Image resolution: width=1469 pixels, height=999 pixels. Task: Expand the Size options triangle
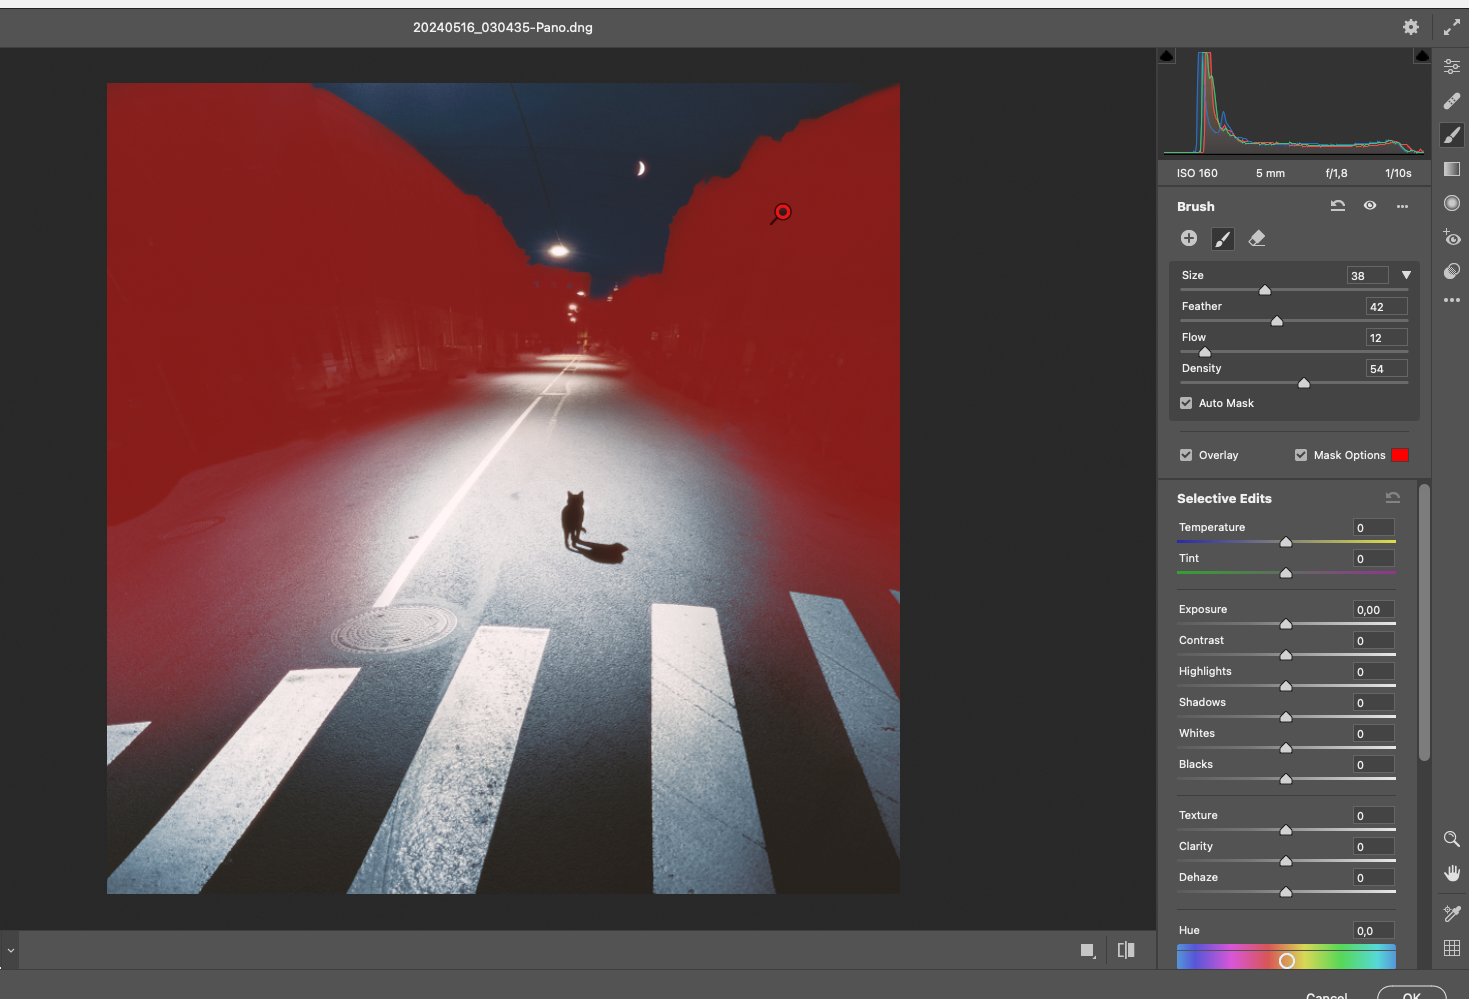tap(1406, 275)
